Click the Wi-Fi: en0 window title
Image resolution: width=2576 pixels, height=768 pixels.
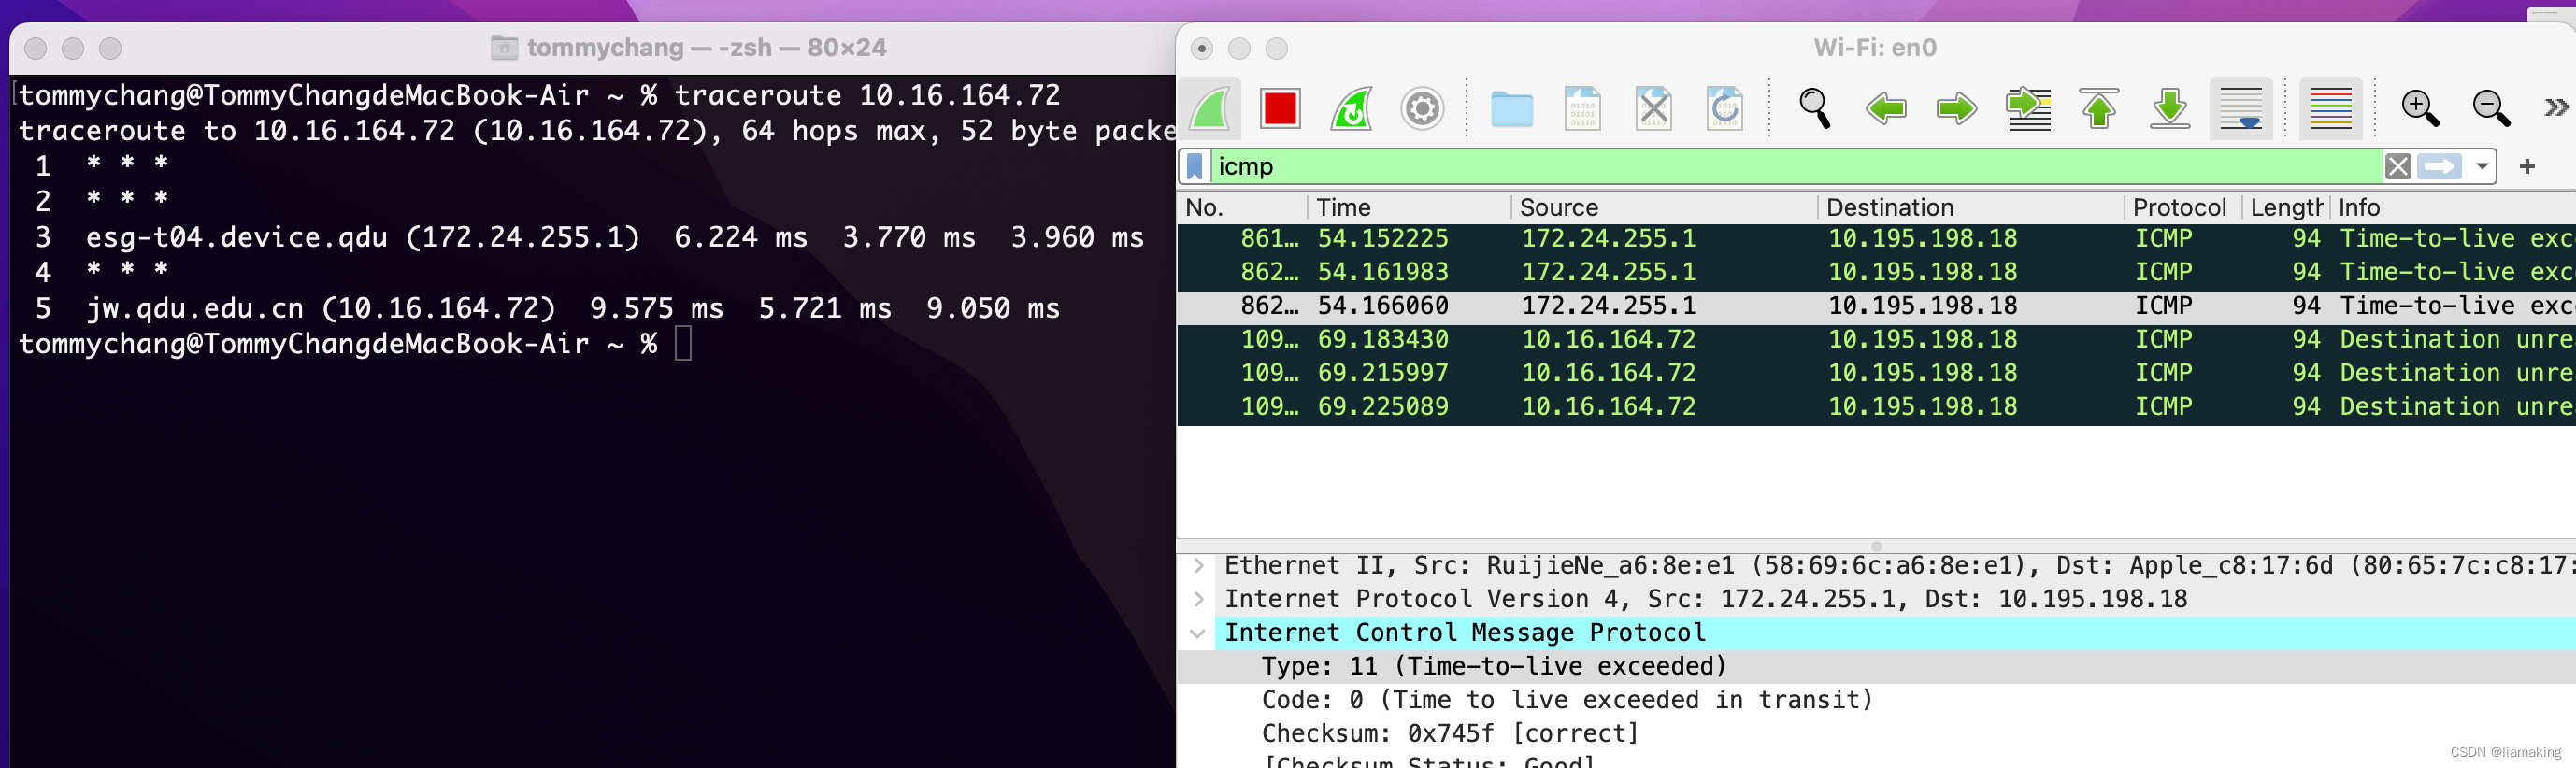(1875, 47)
